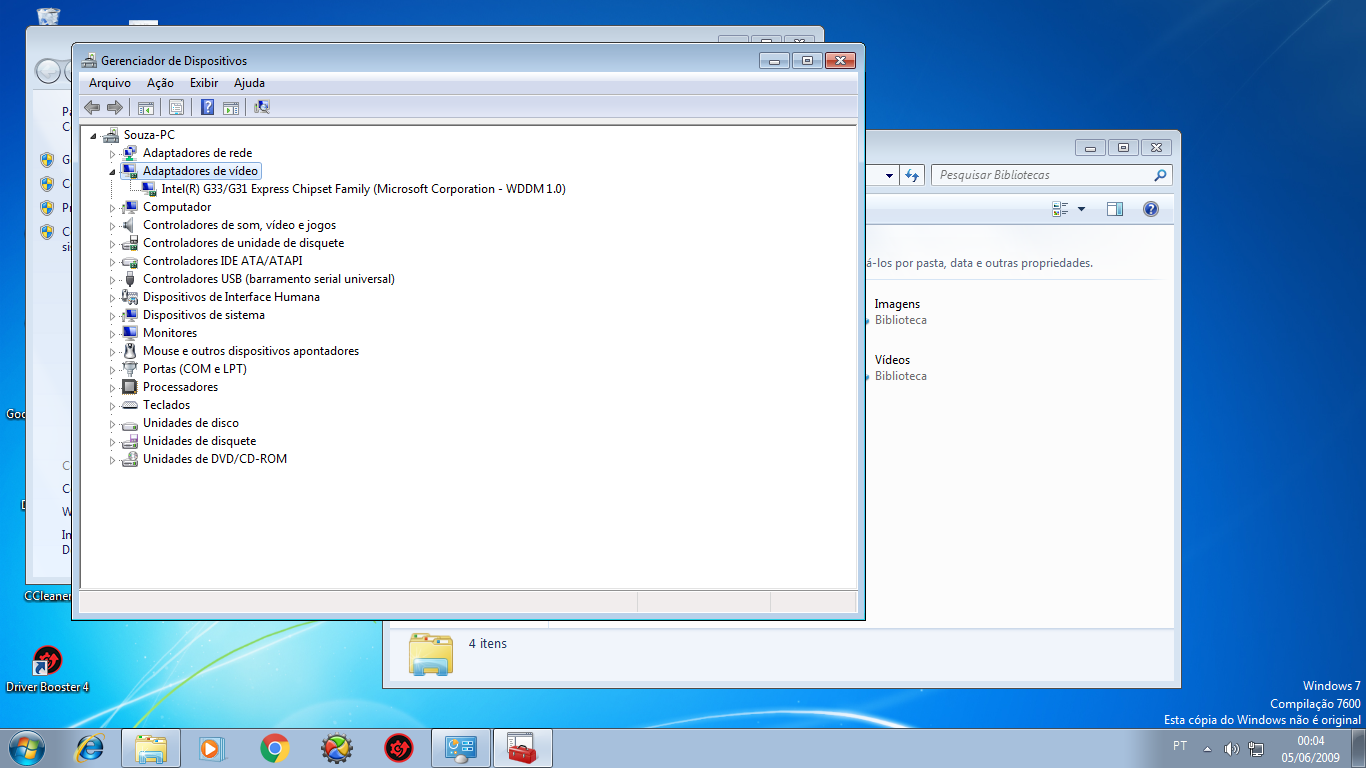Click the Souza-PC computer icon at tree root
Screen dimensions: 1366x768
111,135
